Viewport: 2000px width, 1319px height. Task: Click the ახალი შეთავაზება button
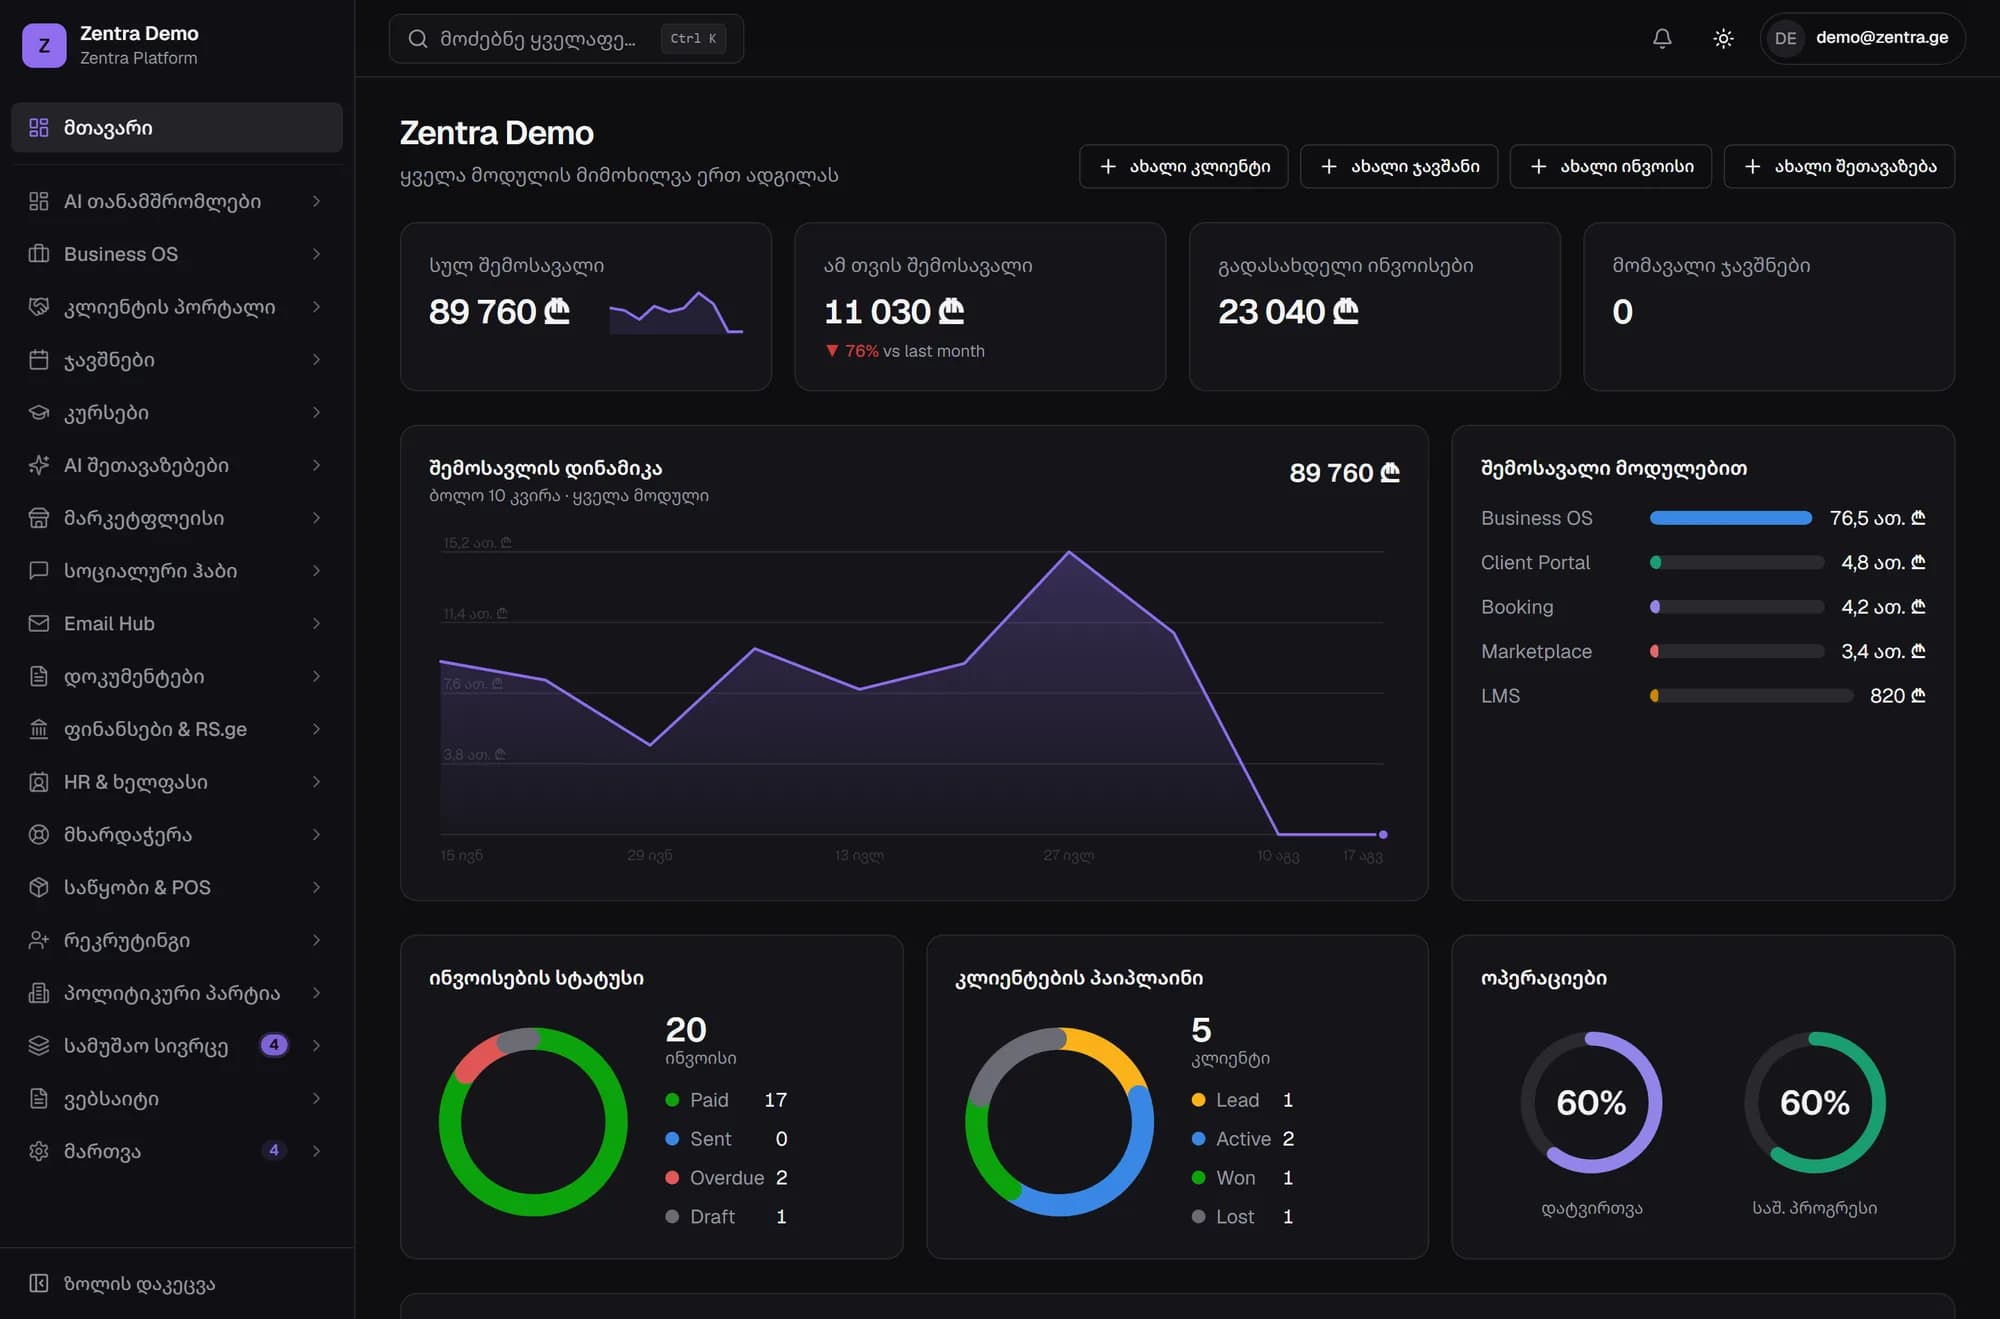[x=1840, y=166]
